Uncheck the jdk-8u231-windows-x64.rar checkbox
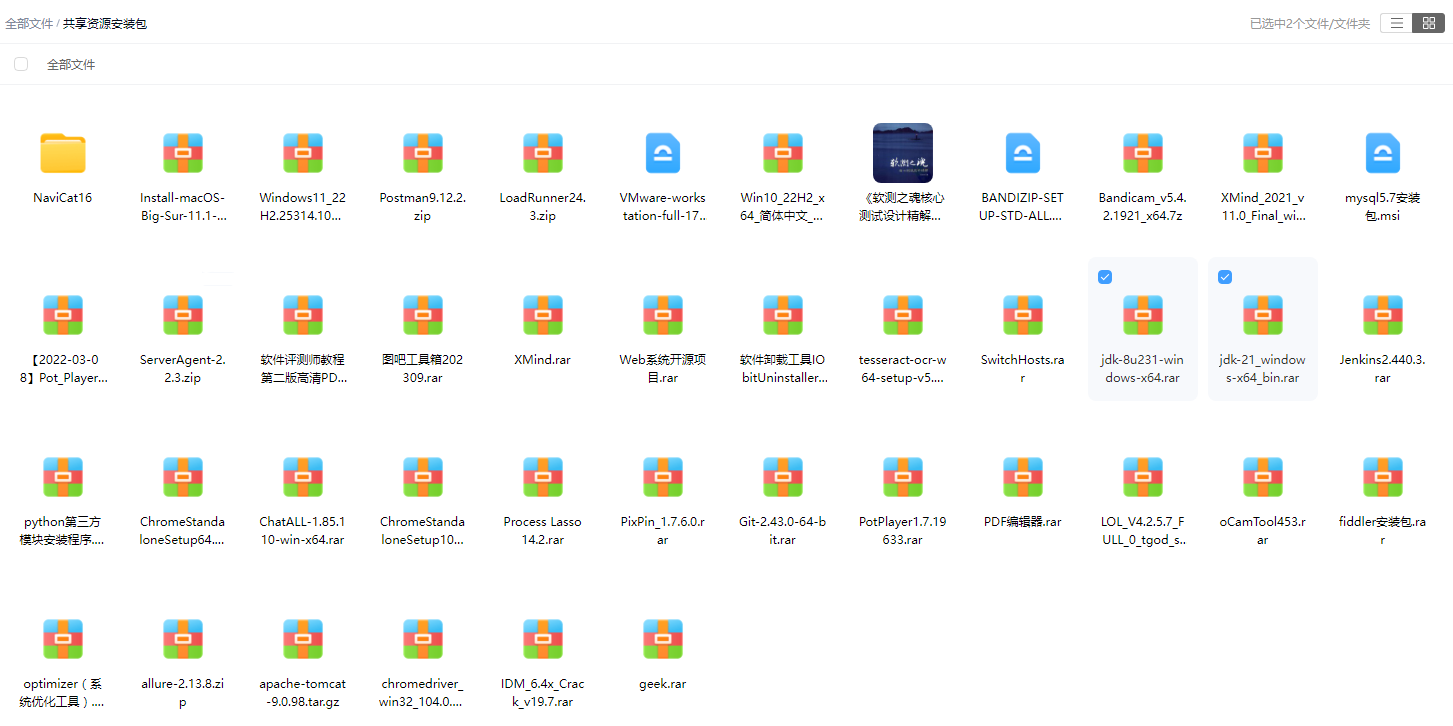1453x726 pixels. (1105, 277)
